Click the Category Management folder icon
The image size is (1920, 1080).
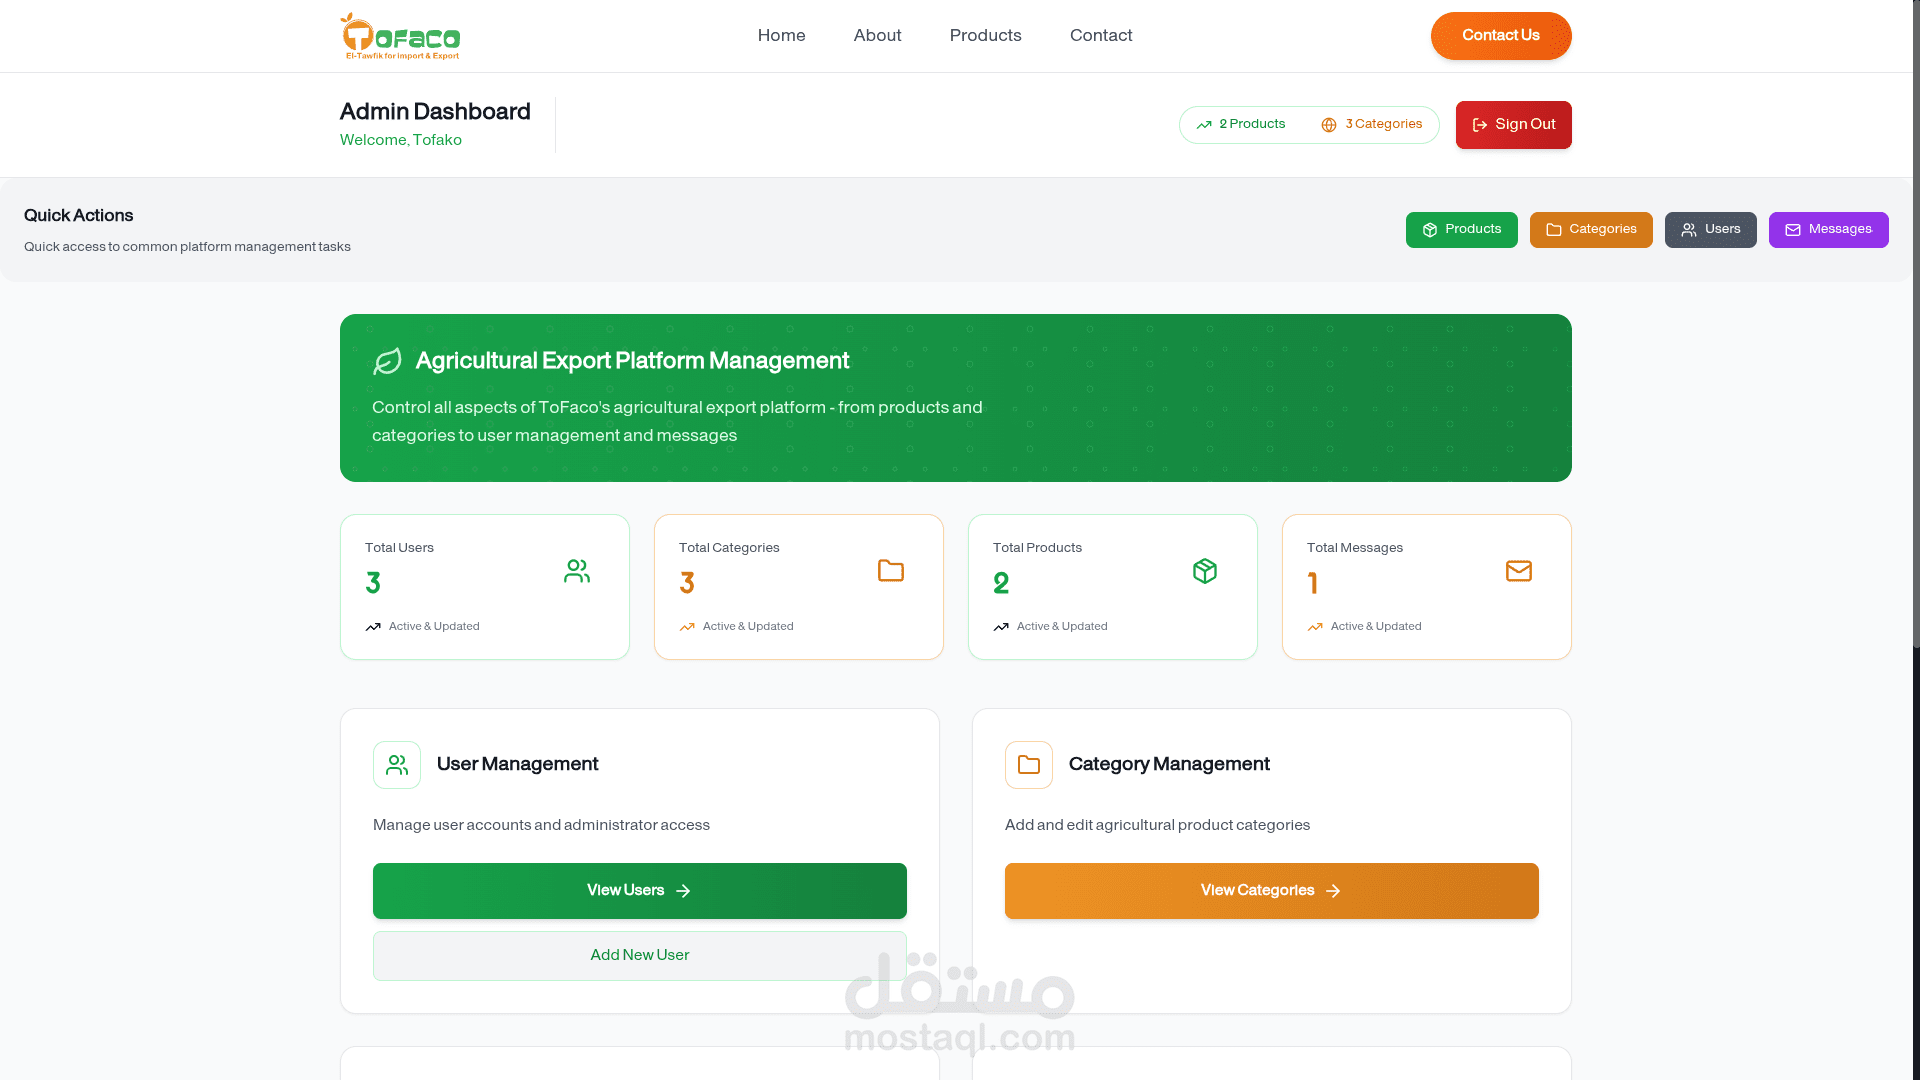[x=1028, y=765]
